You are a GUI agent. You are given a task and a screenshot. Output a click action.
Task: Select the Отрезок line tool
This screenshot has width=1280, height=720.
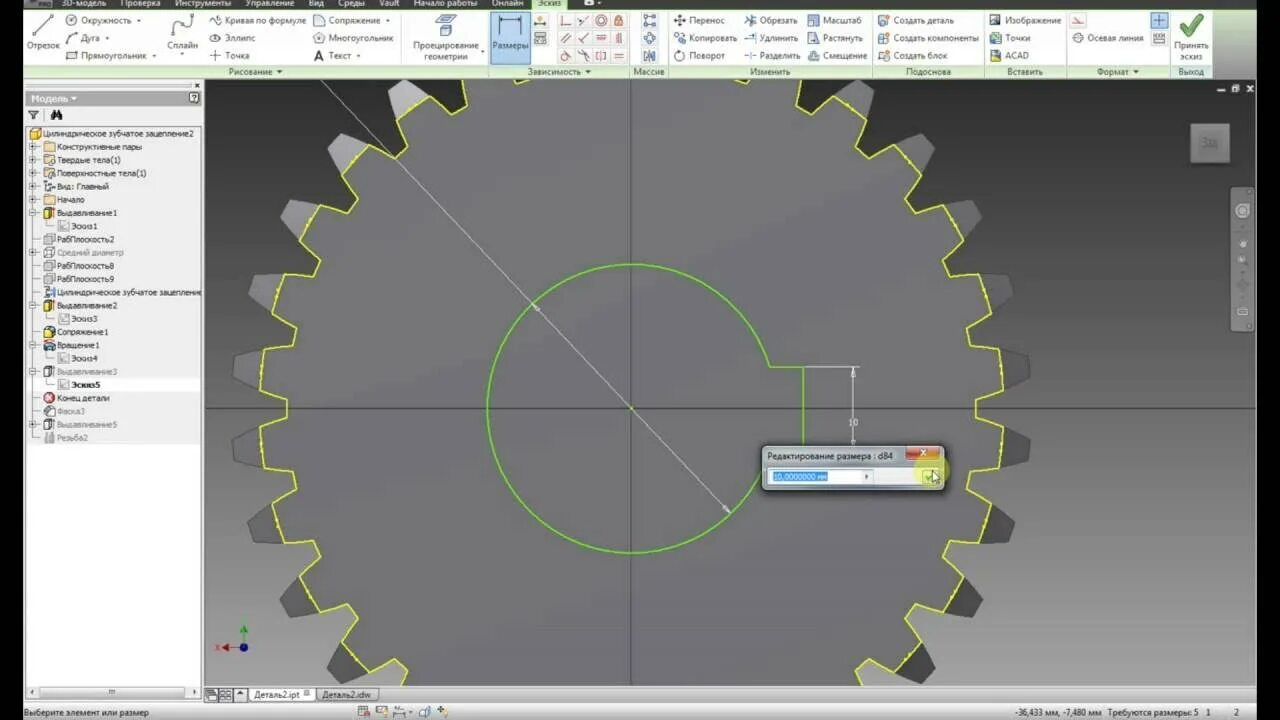point(43,32)
